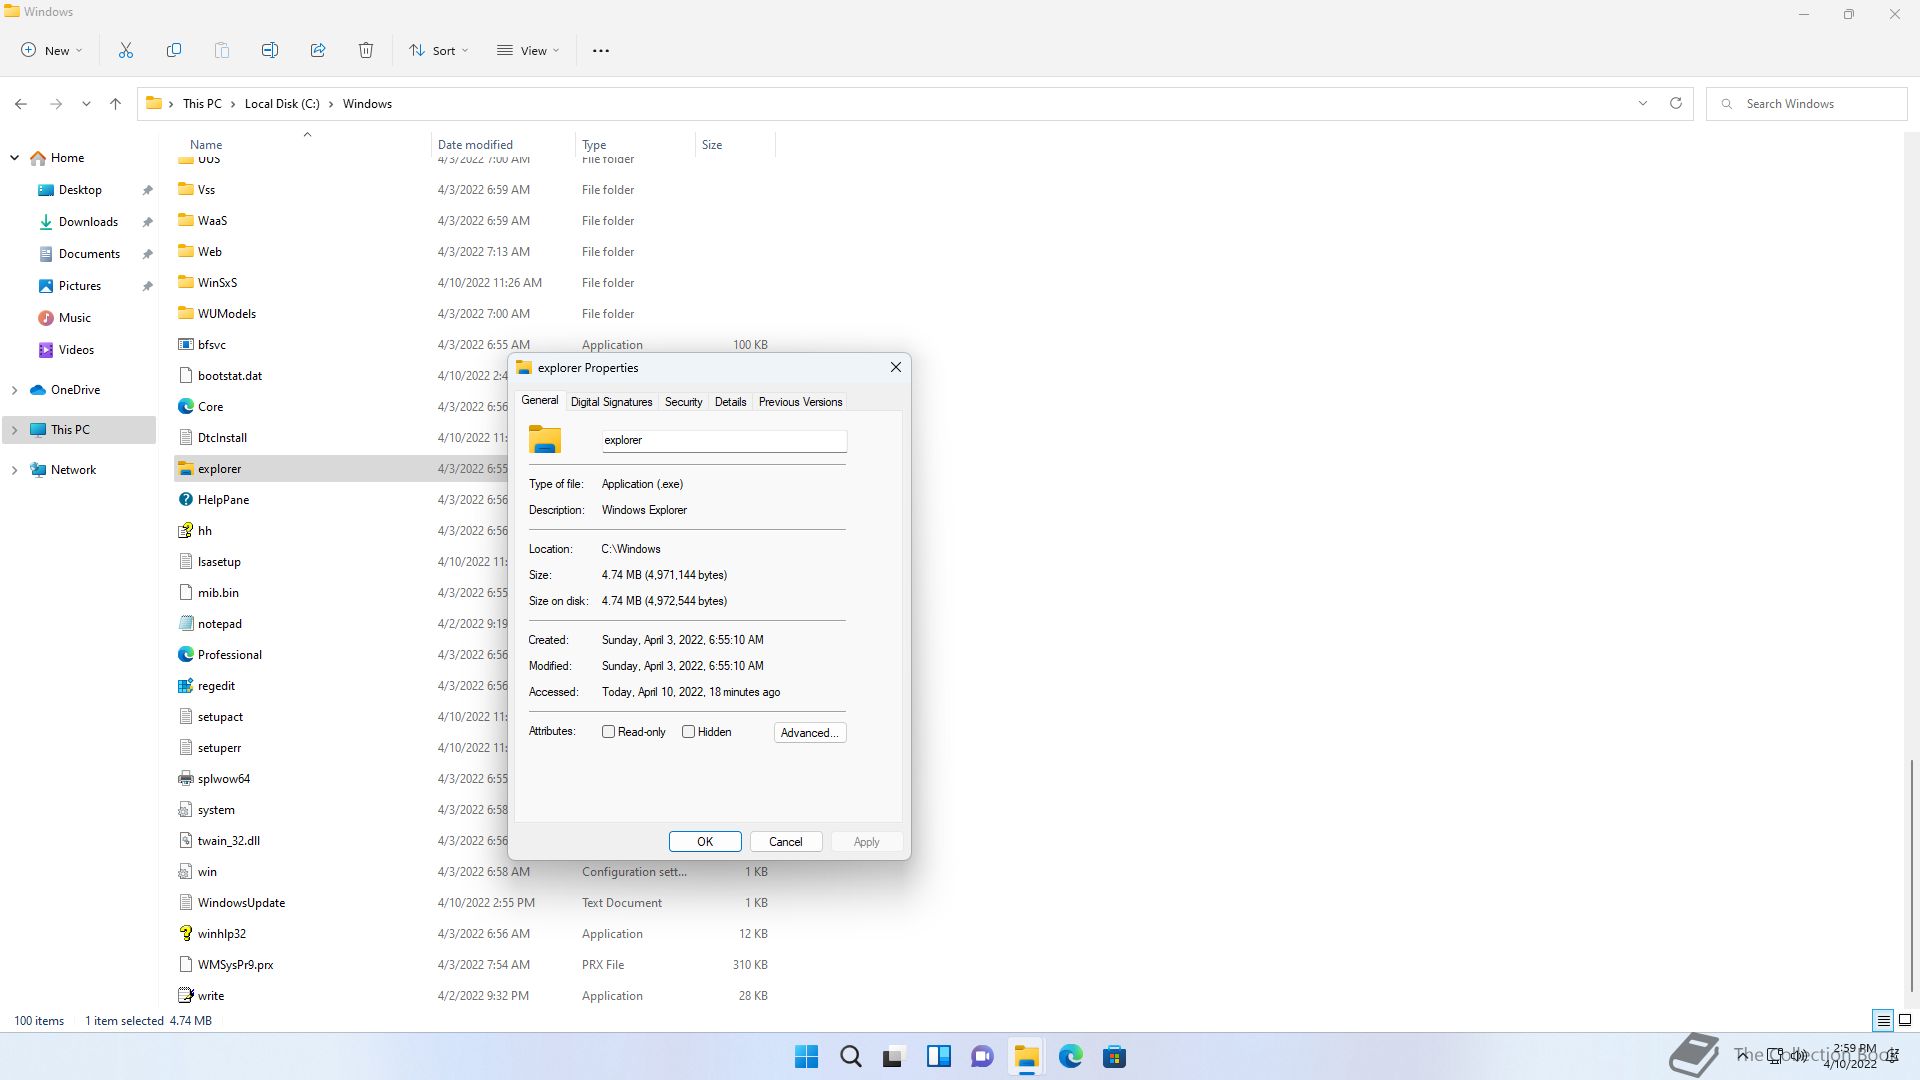1920x1080 pixels.
Task: Click Local Disk (C:) in breadcrumb
Action: click(x=282, y=104)
